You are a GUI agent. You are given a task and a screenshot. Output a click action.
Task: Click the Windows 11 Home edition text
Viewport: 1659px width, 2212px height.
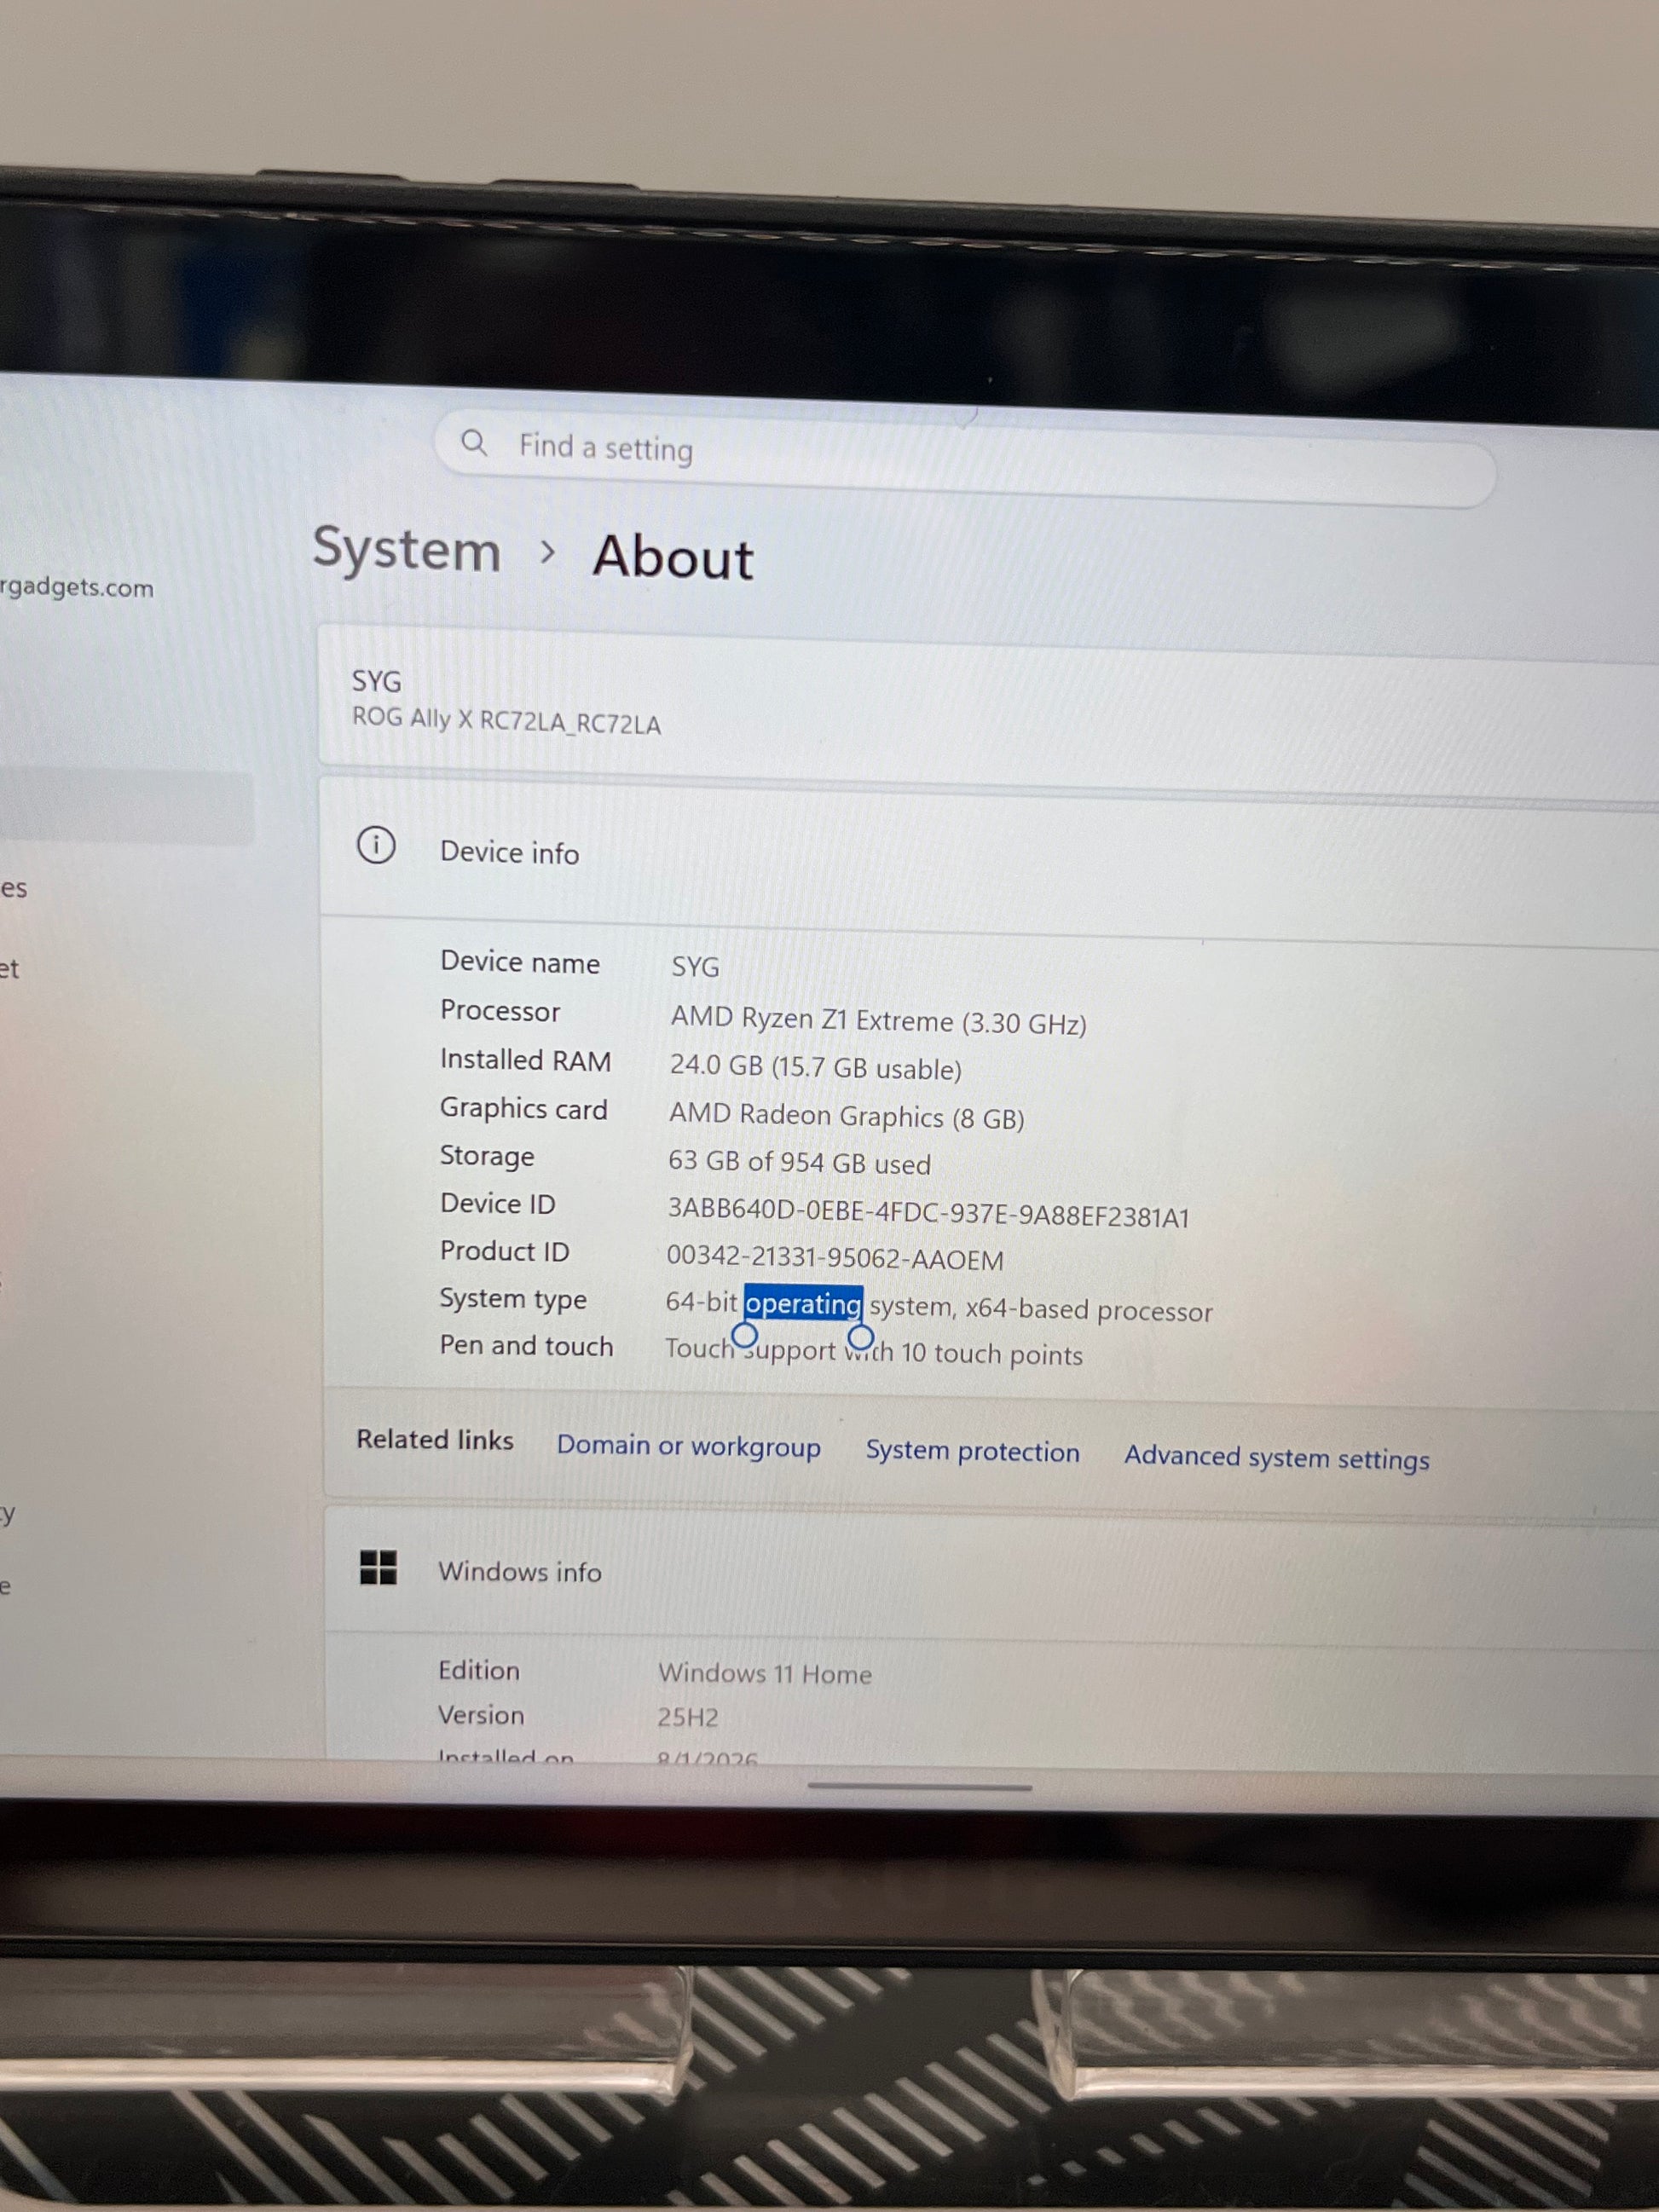click(x=765, y=1674)
